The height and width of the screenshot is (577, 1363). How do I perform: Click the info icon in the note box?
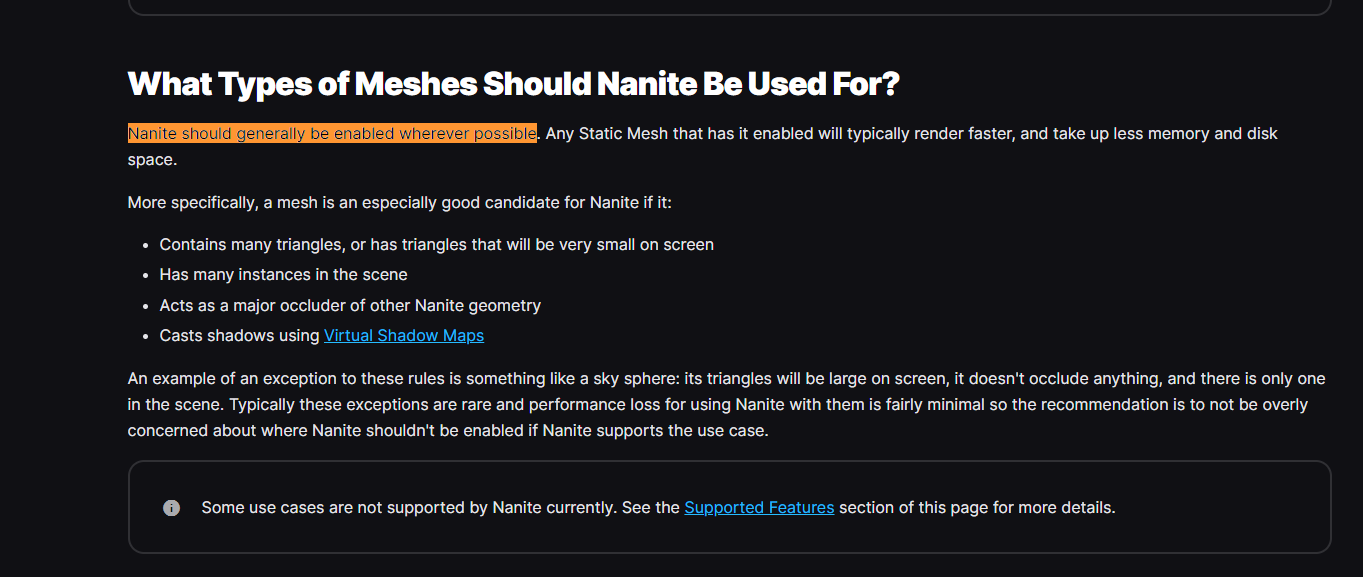click(171, 508)
